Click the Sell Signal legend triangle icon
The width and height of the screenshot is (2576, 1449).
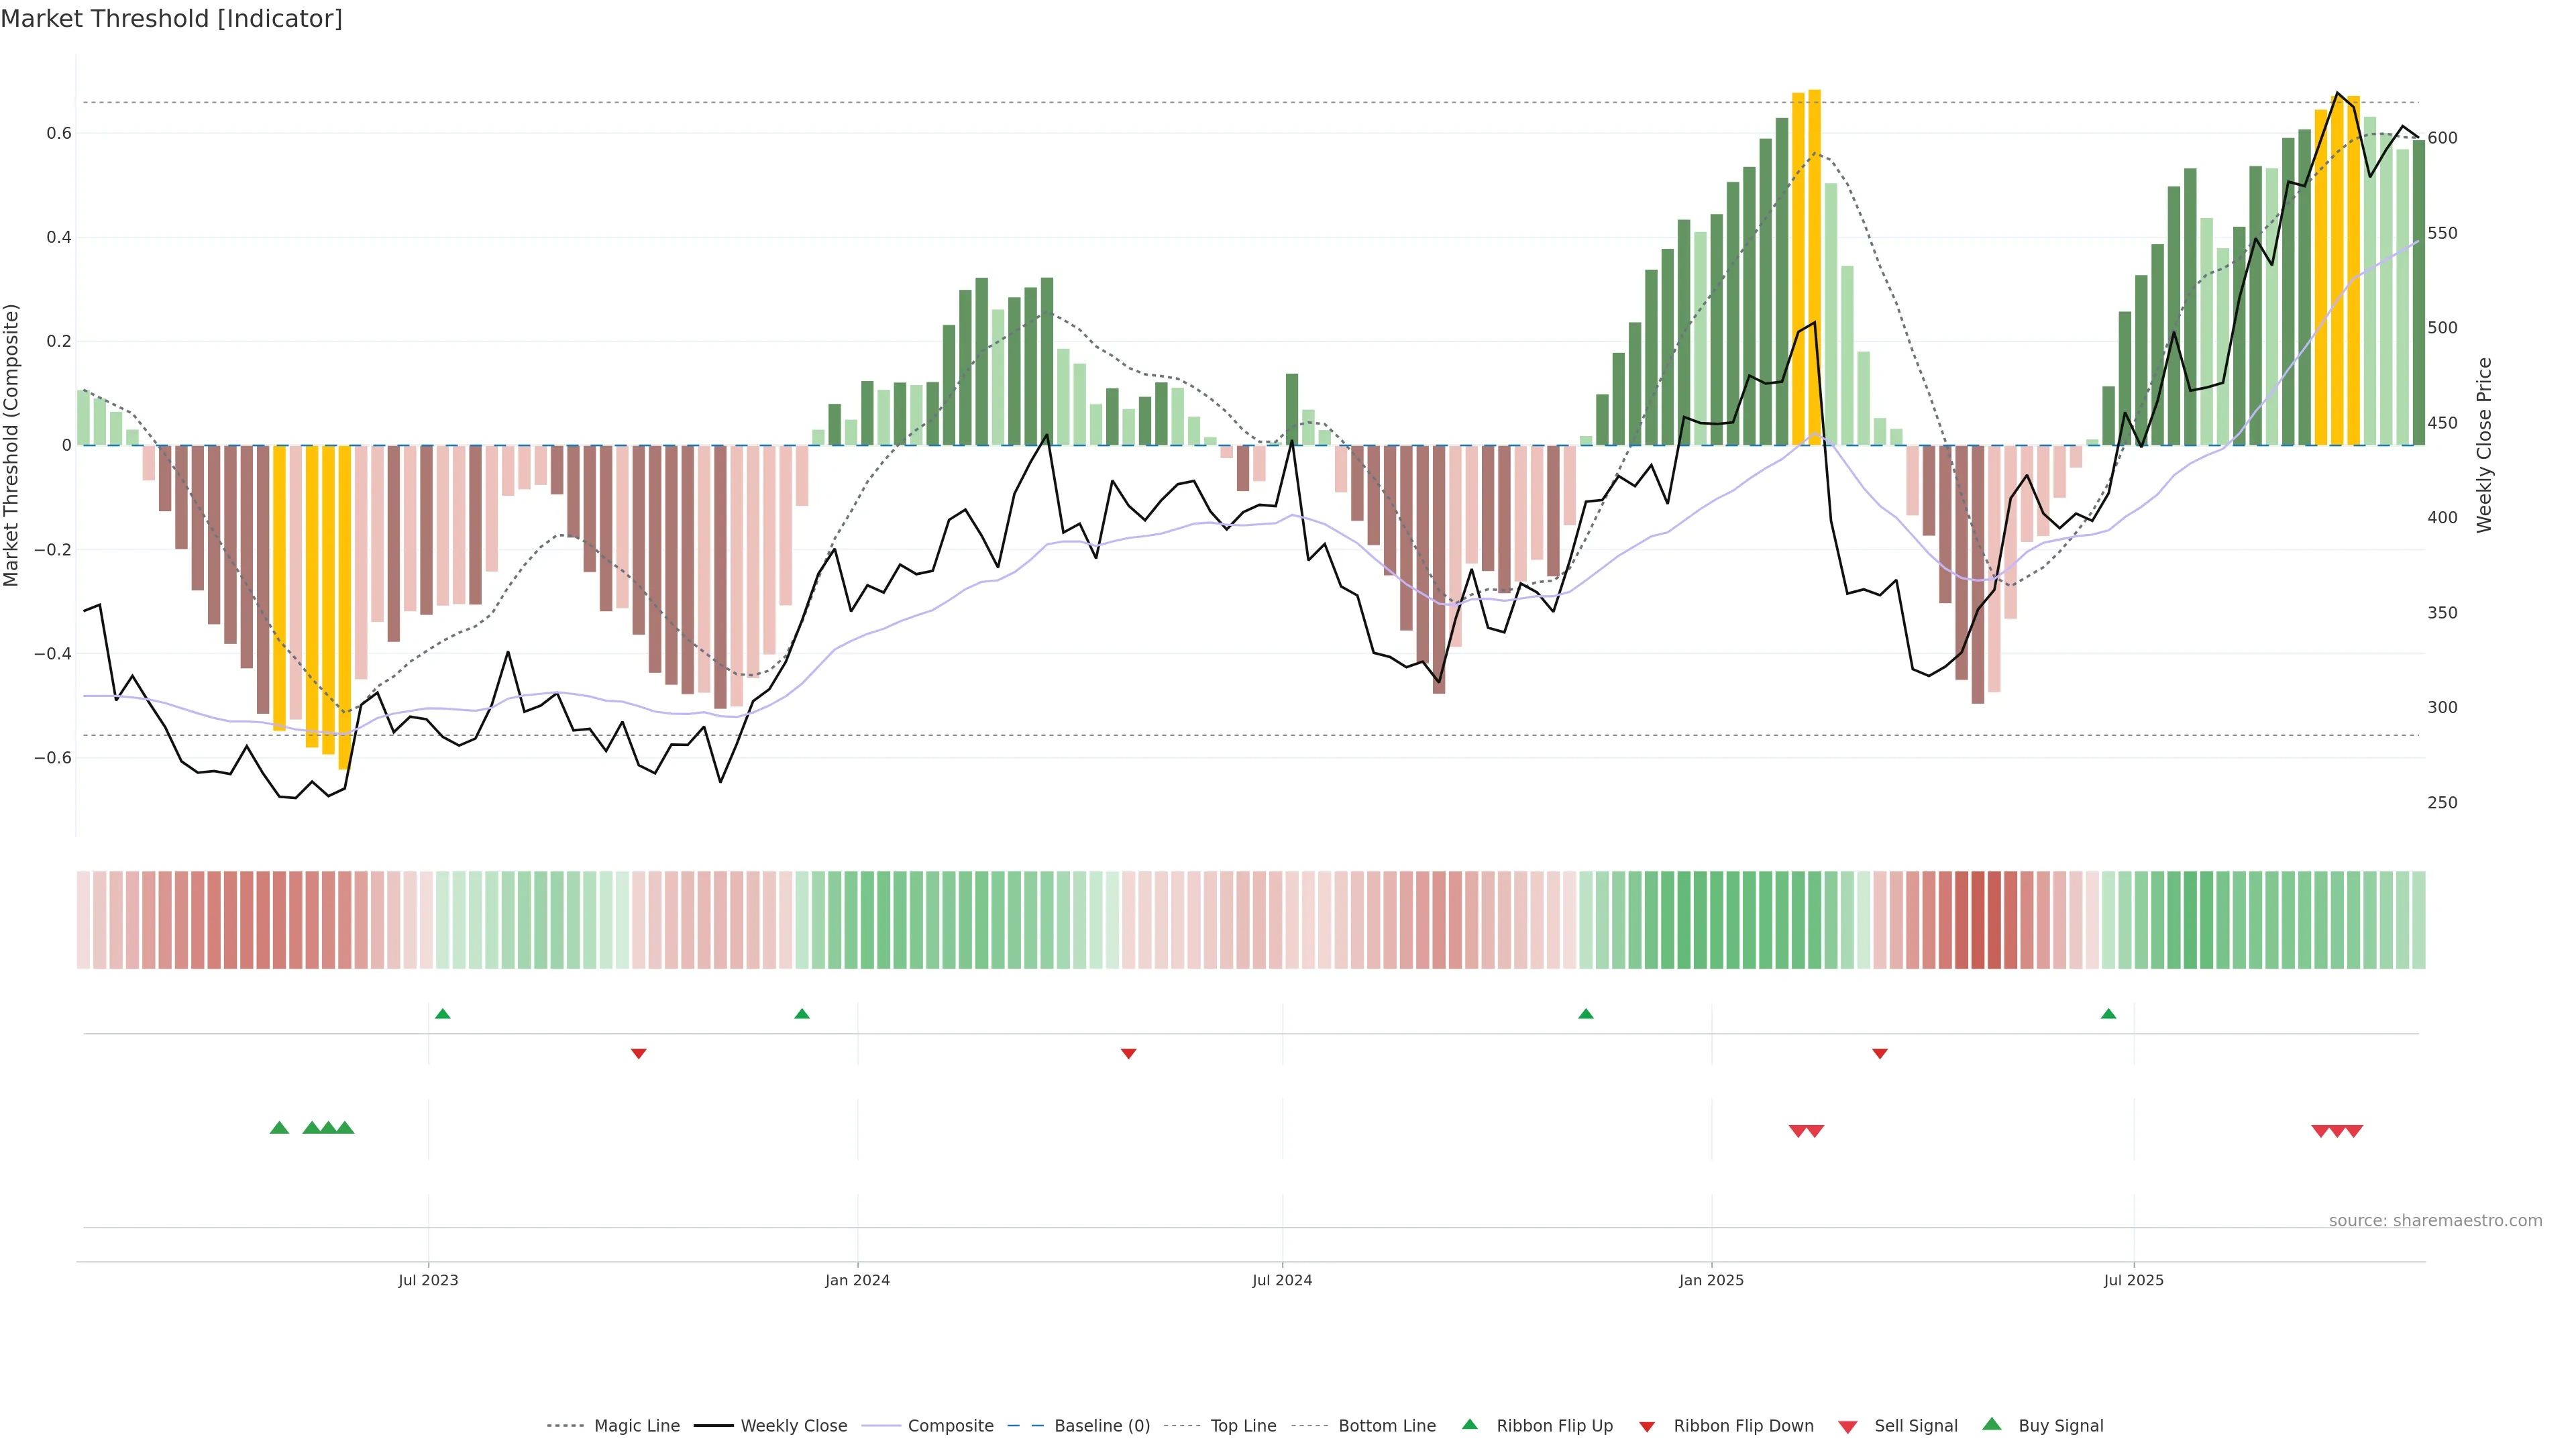tap(1848, 1427)
